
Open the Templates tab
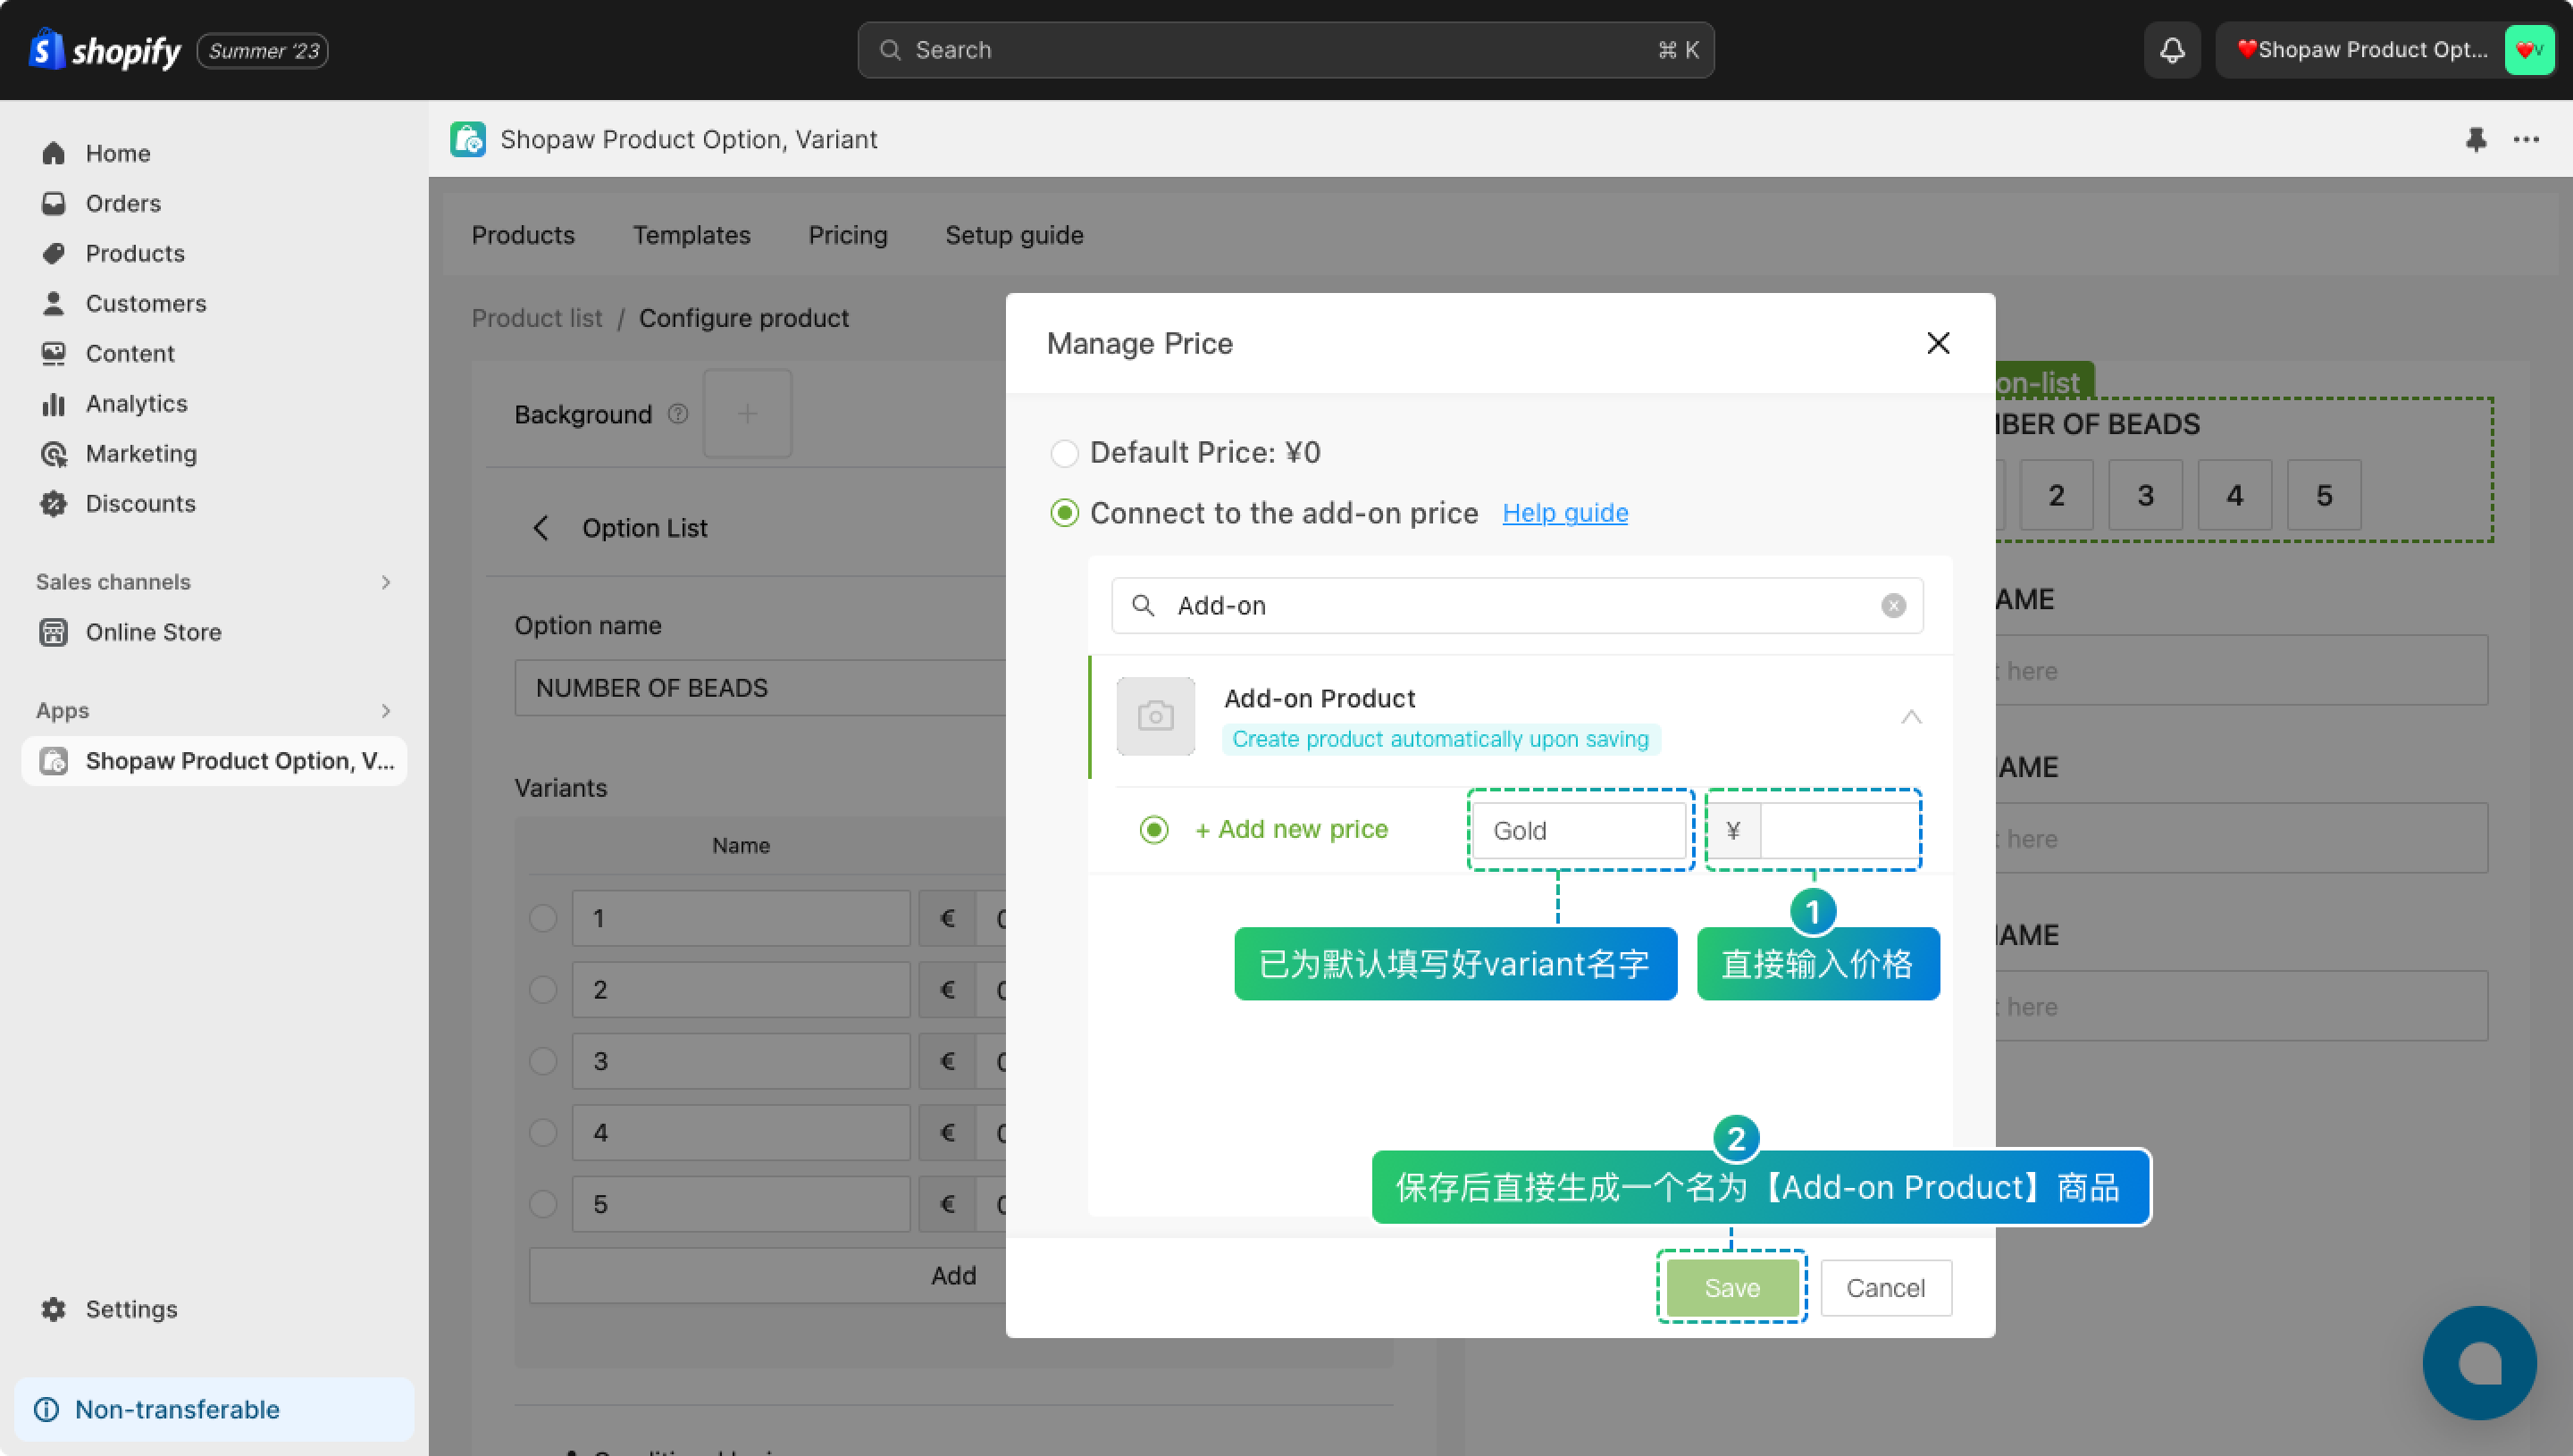[x=691, y=235]
